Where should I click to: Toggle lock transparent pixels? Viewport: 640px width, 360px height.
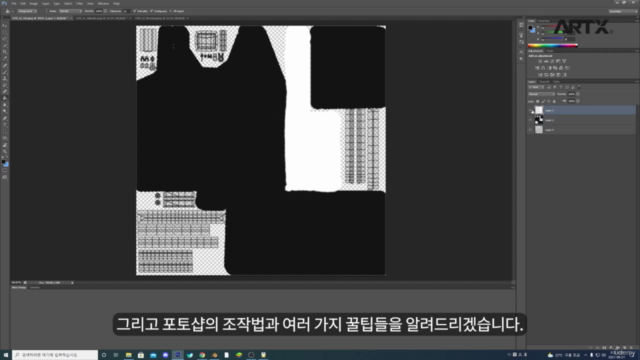(x=538, y=101)
